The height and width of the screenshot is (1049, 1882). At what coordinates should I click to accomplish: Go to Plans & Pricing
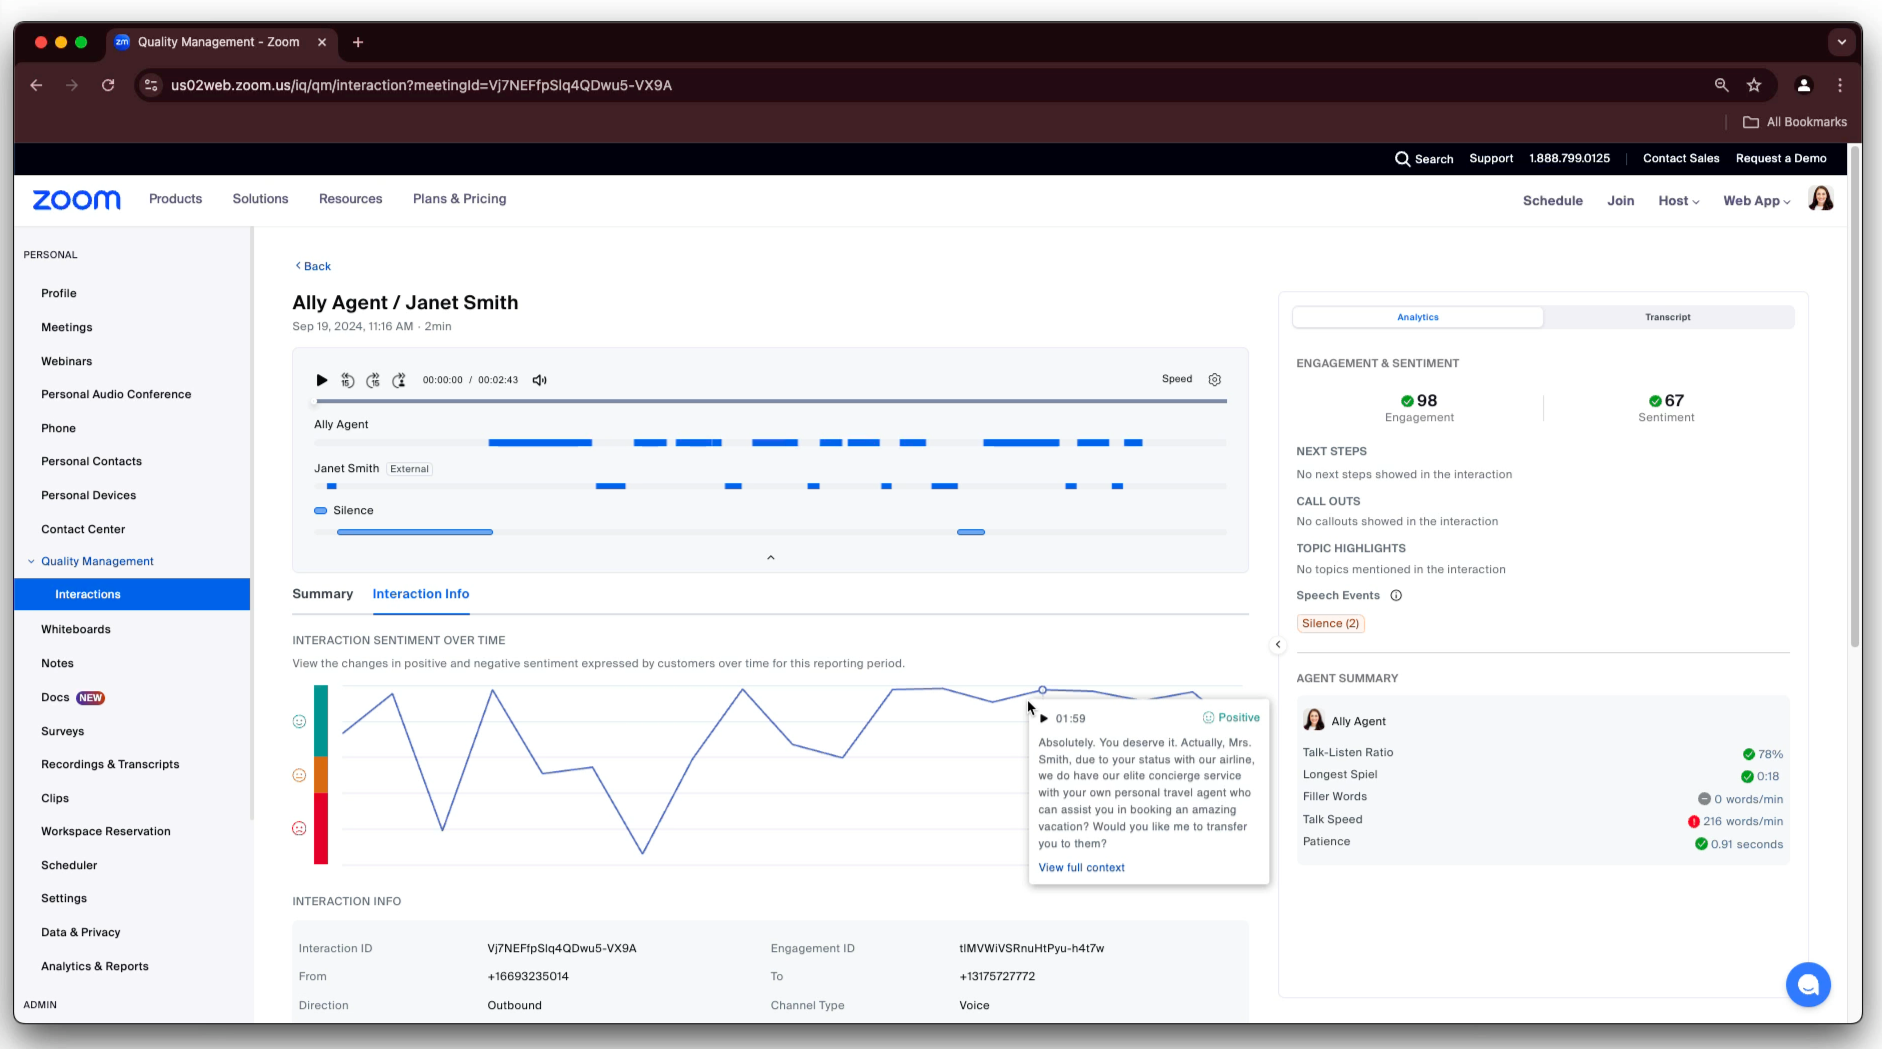(x=459, y=199)
